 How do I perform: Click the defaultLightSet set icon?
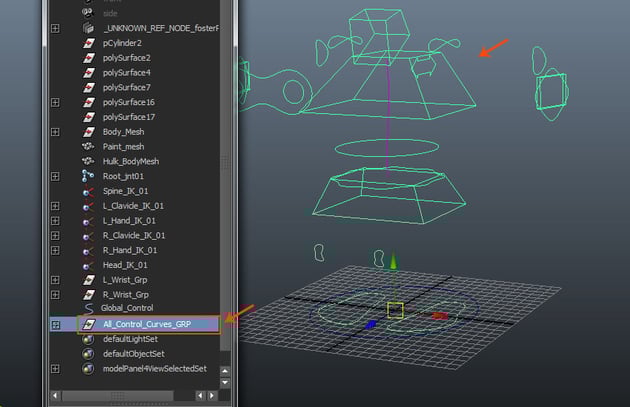click(x=87, y=339)
